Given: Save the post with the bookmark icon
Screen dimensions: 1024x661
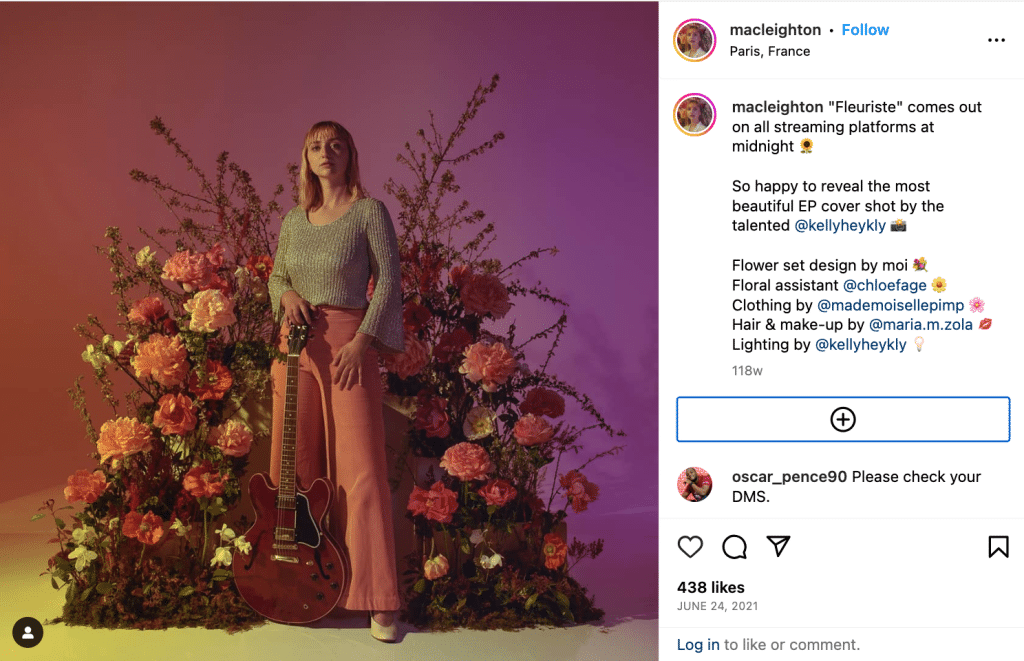Looking at the screenshot, I should 998,546.
